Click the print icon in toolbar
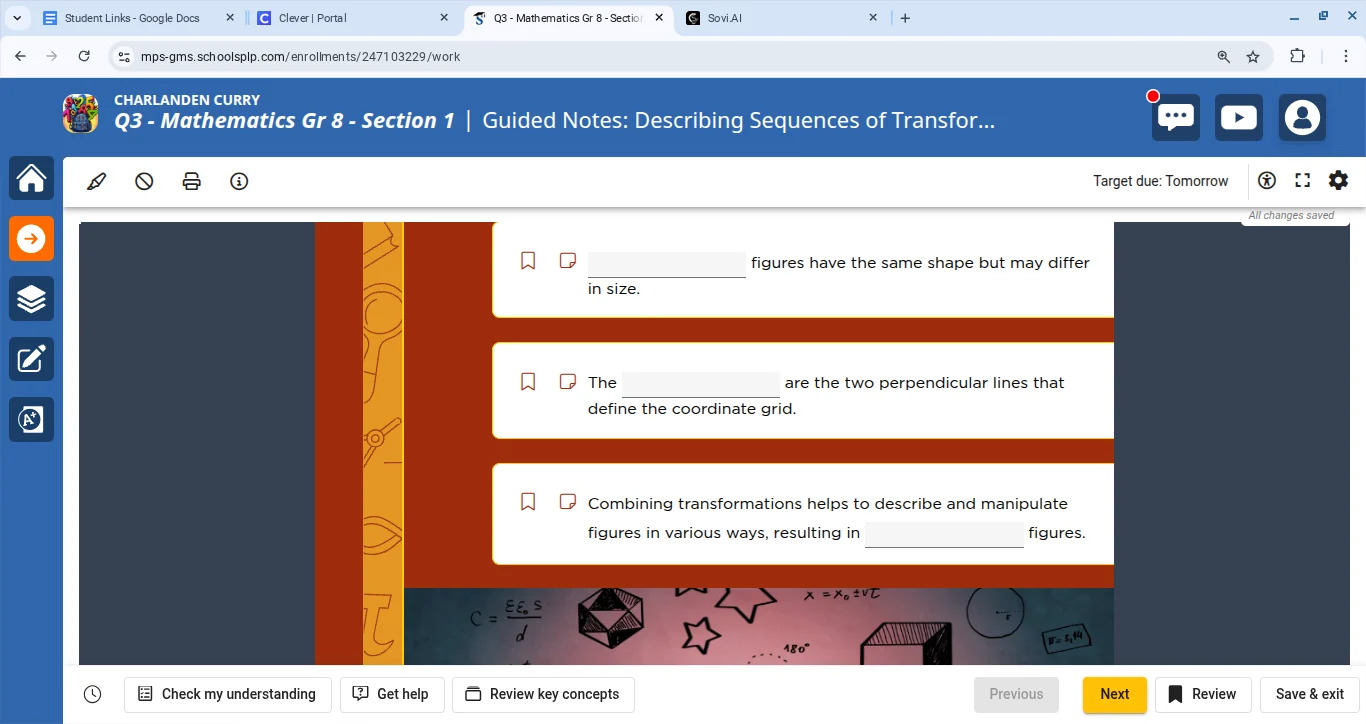 [191, 181]
